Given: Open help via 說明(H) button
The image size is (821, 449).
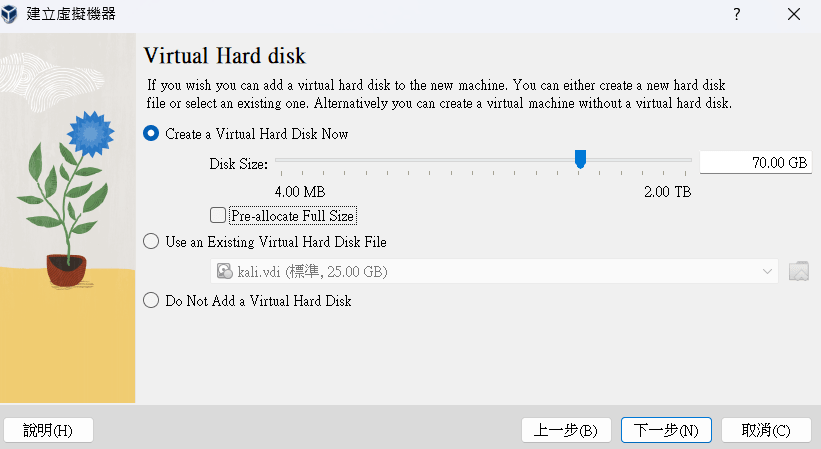Looking at the screenshot, I should coord(49,430).
